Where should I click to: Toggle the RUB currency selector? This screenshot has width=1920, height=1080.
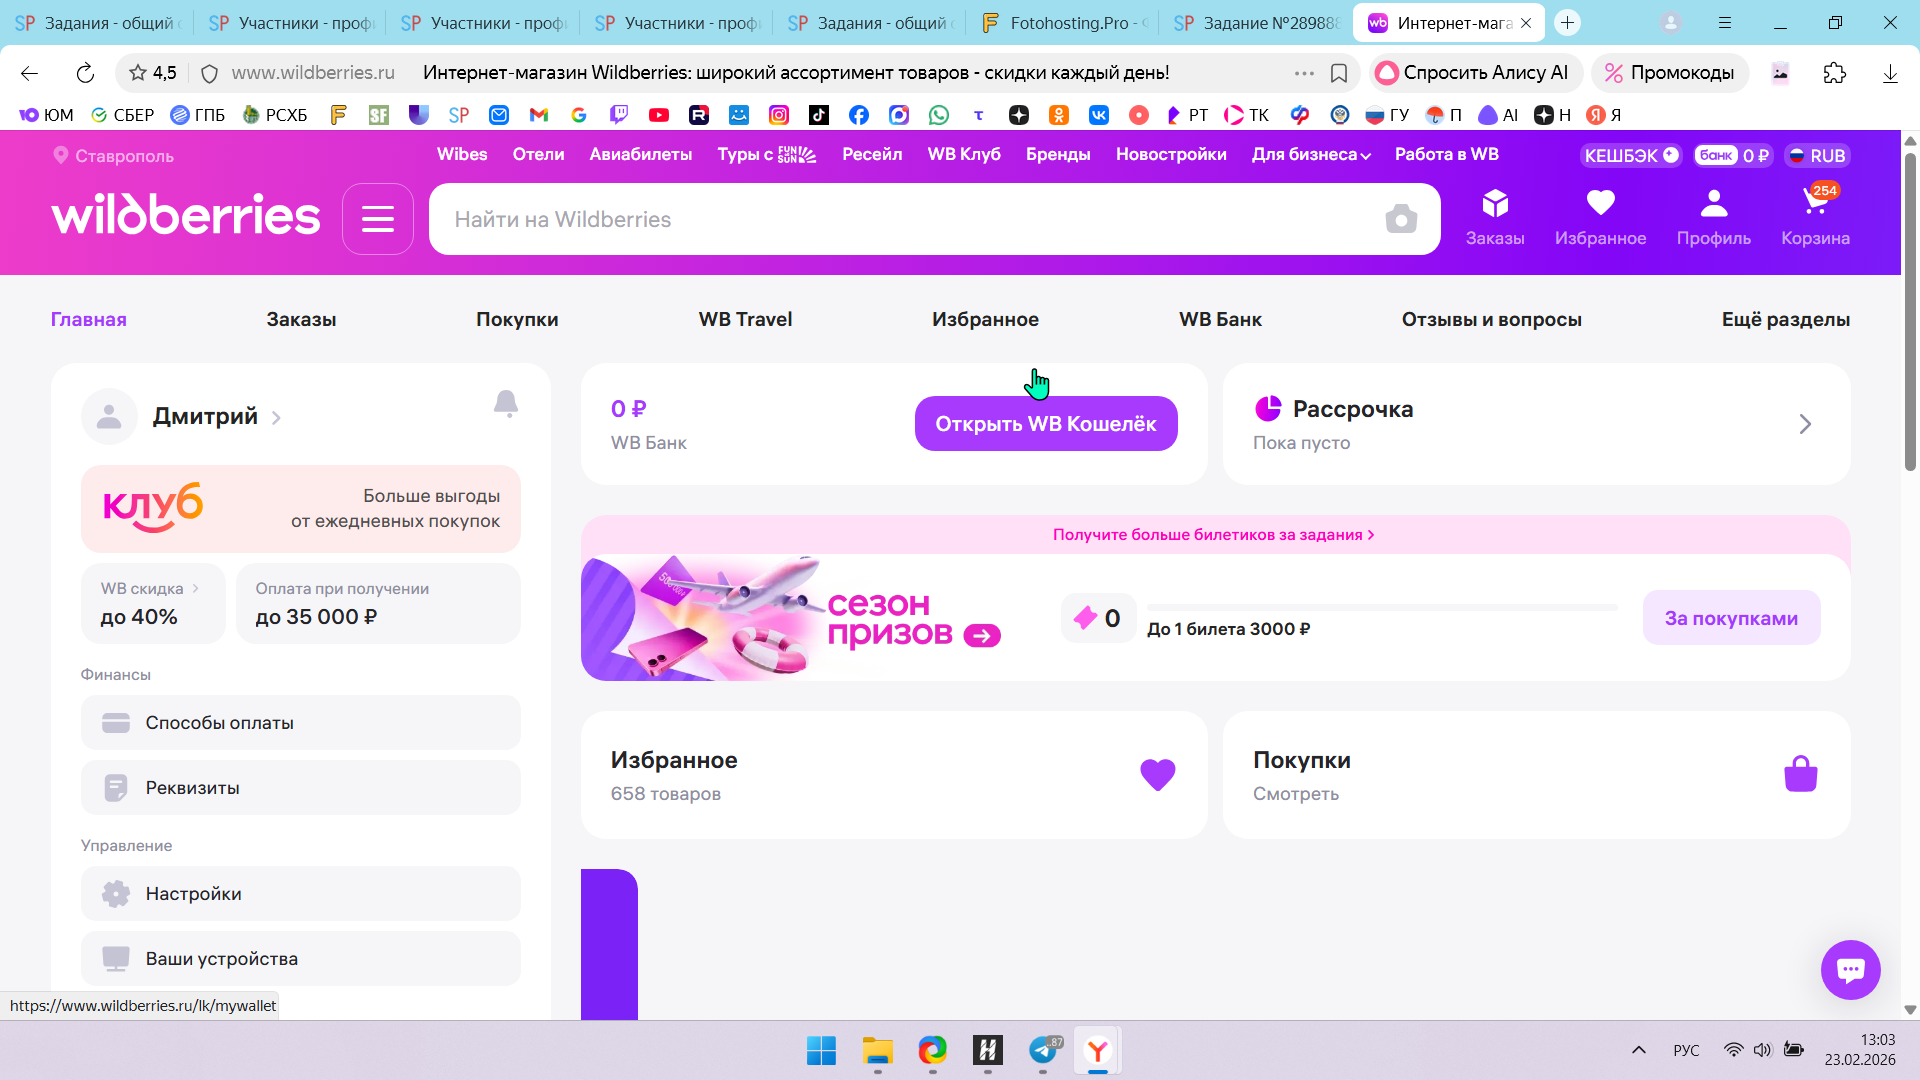pos(1818,156)
